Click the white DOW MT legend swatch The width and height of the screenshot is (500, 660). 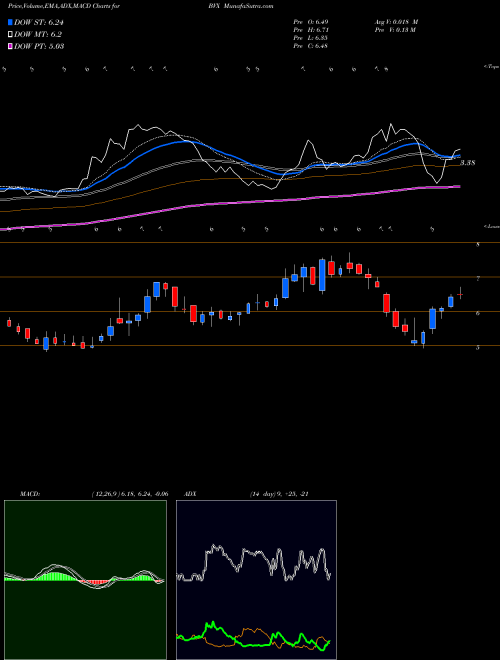point(10,35)
